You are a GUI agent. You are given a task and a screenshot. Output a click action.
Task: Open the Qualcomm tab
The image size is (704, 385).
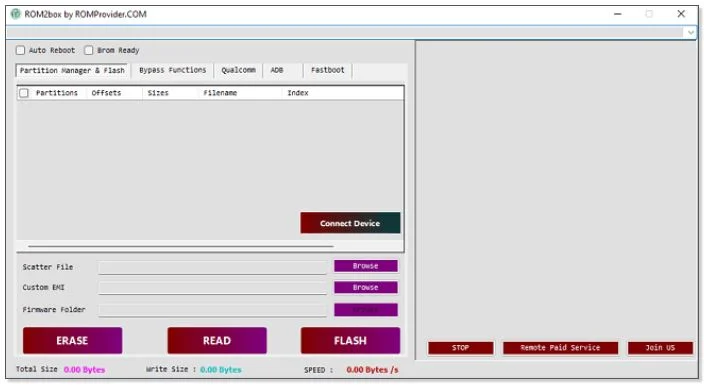click(238, 70)
